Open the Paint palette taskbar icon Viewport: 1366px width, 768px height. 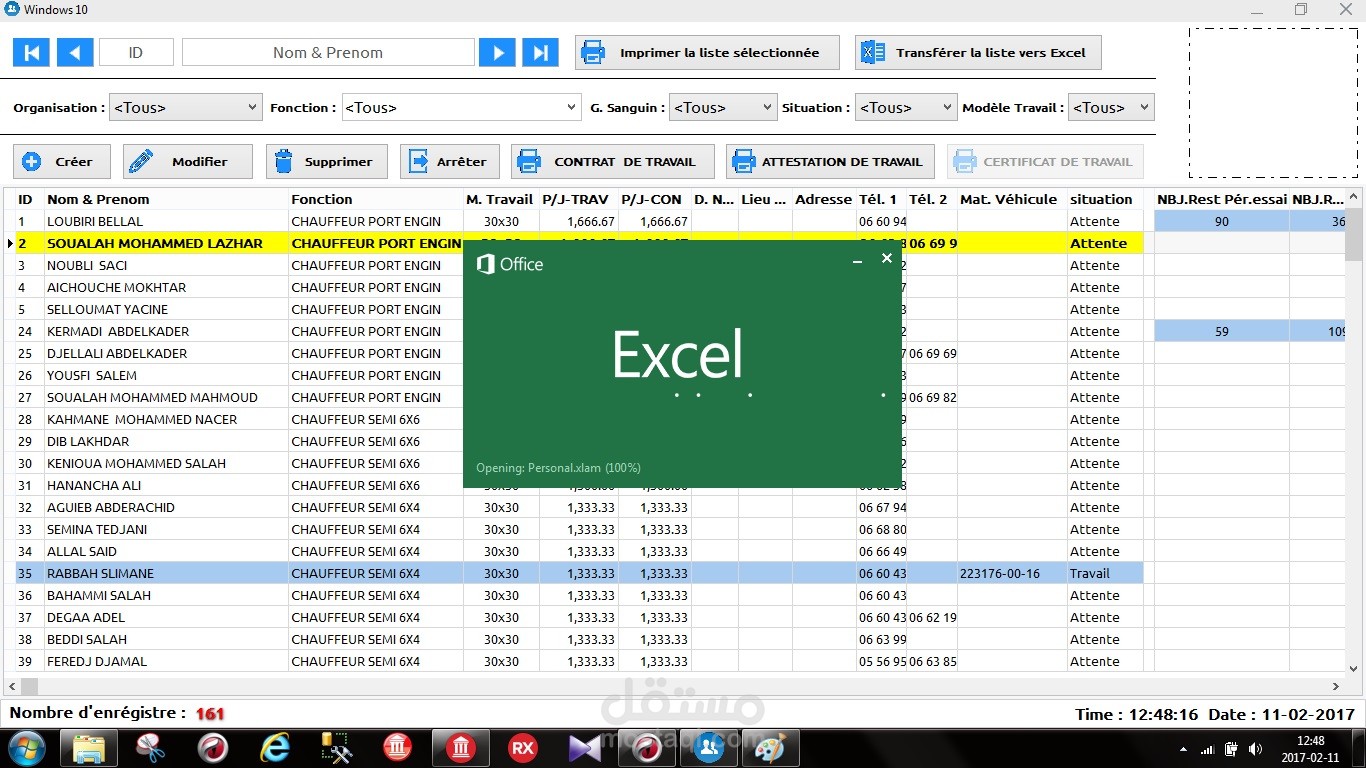(770, 748)
